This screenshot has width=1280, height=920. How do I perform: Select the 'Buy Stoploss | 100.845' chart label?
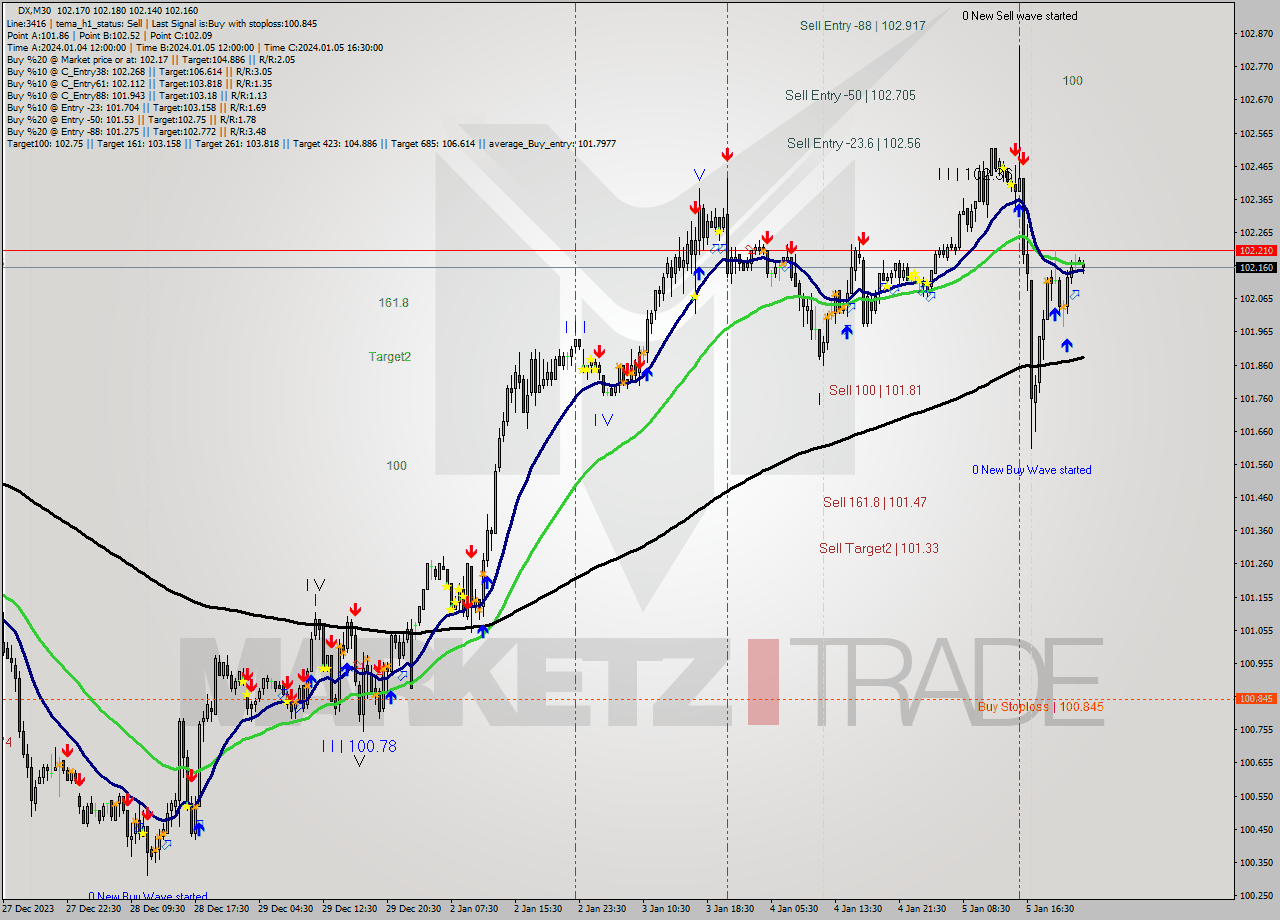pos(1041,706)
